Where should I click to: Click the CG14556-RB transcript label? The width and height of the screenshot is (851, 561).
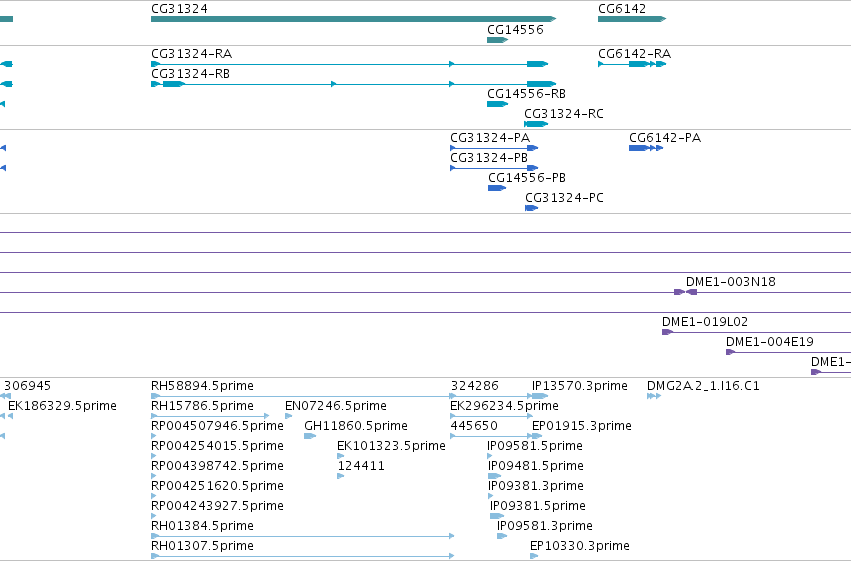[526, 94]
